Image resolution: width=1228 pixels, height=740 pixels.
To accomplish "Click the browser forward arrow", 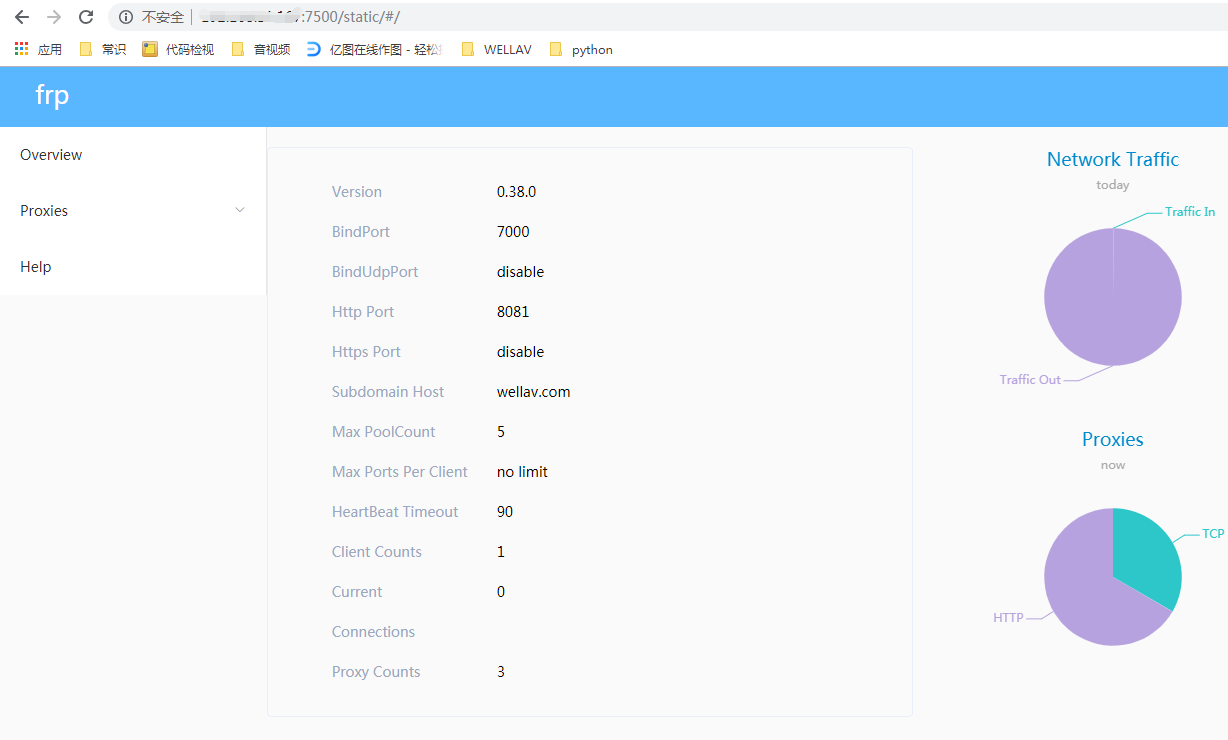I will (54, 17).
